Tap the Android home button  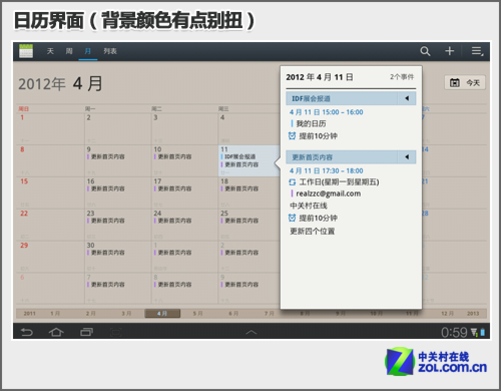click(56, 332)
